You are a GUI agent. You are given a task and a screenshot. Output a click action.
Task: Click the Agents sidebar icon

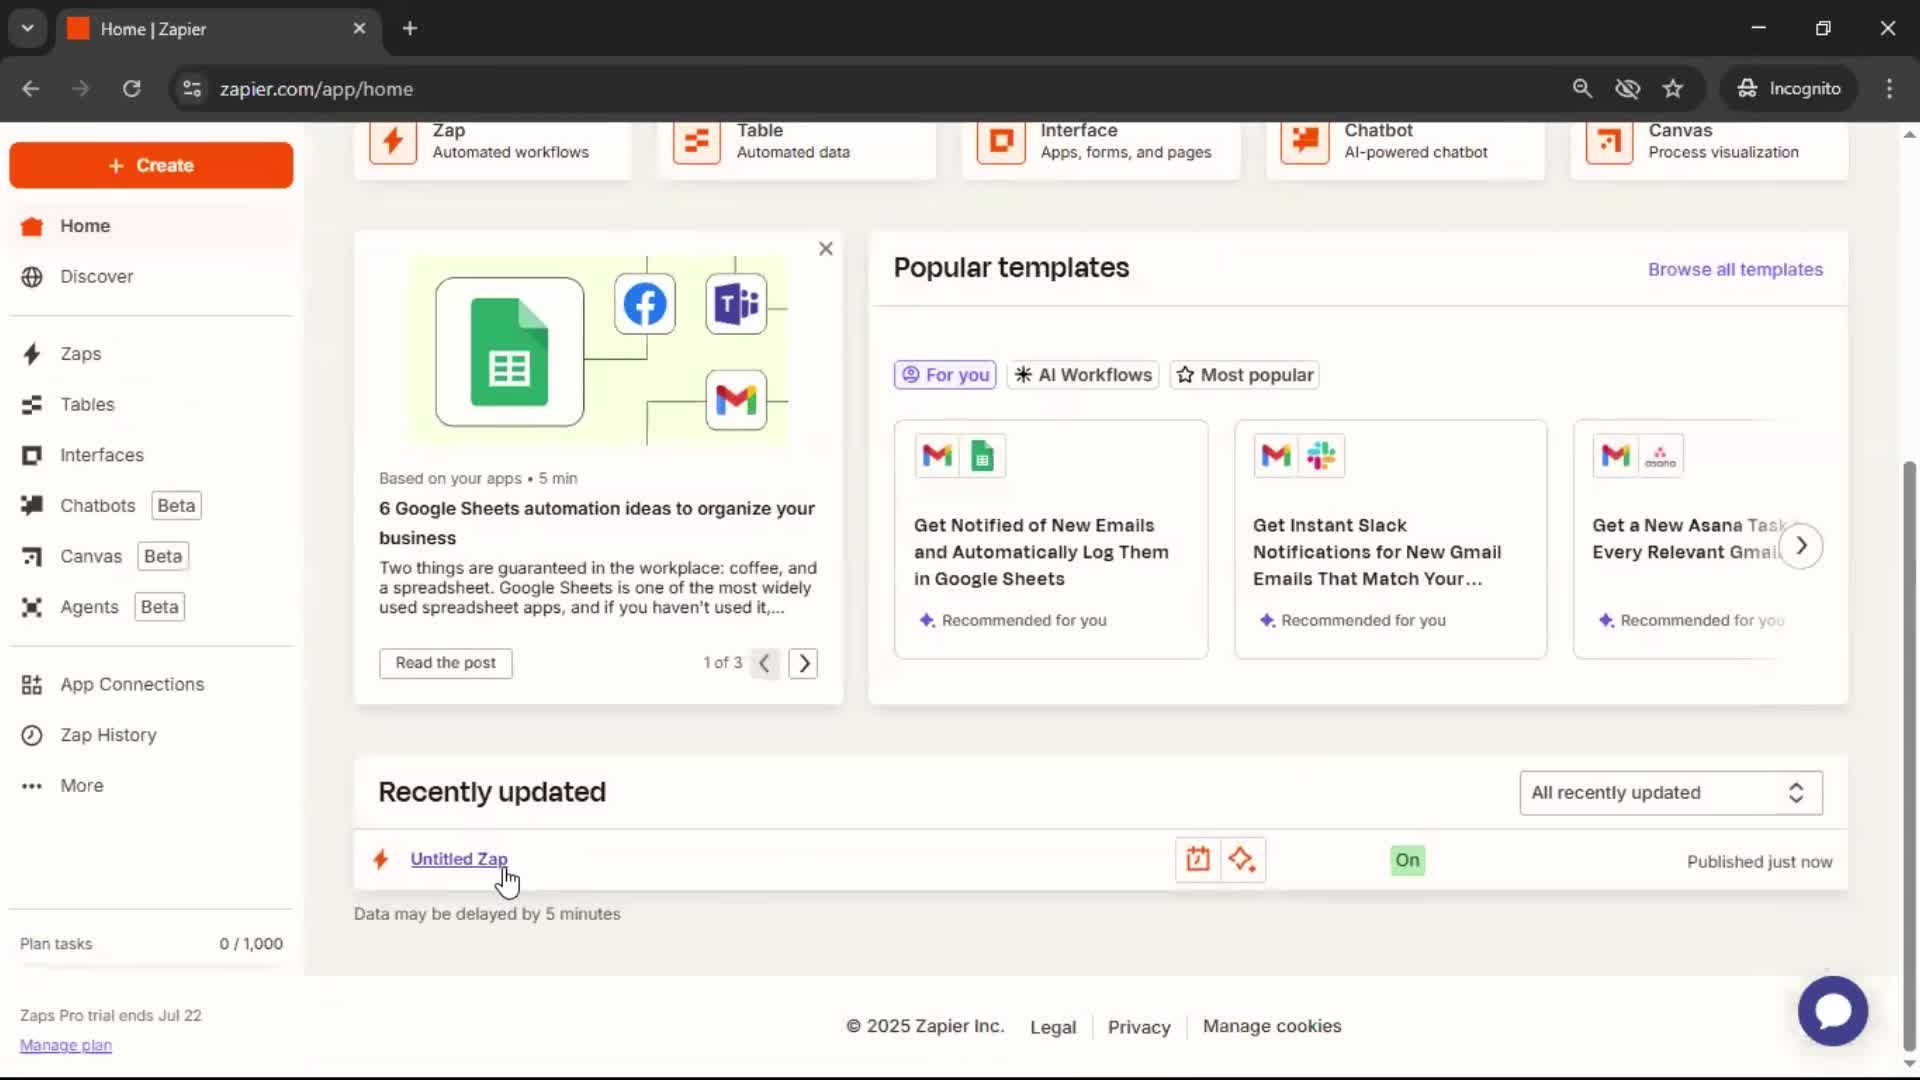click(x=32, y=607)
